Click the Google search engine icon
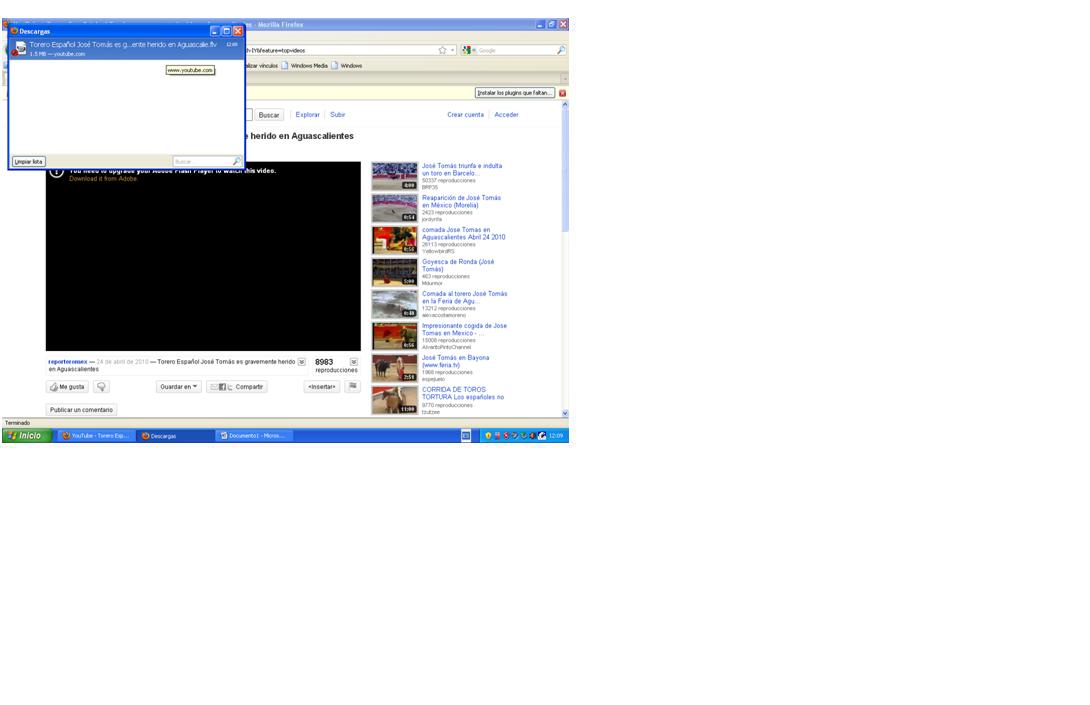Image resolution: width=1090 pixels, height=705 pixels. (466, 50)
